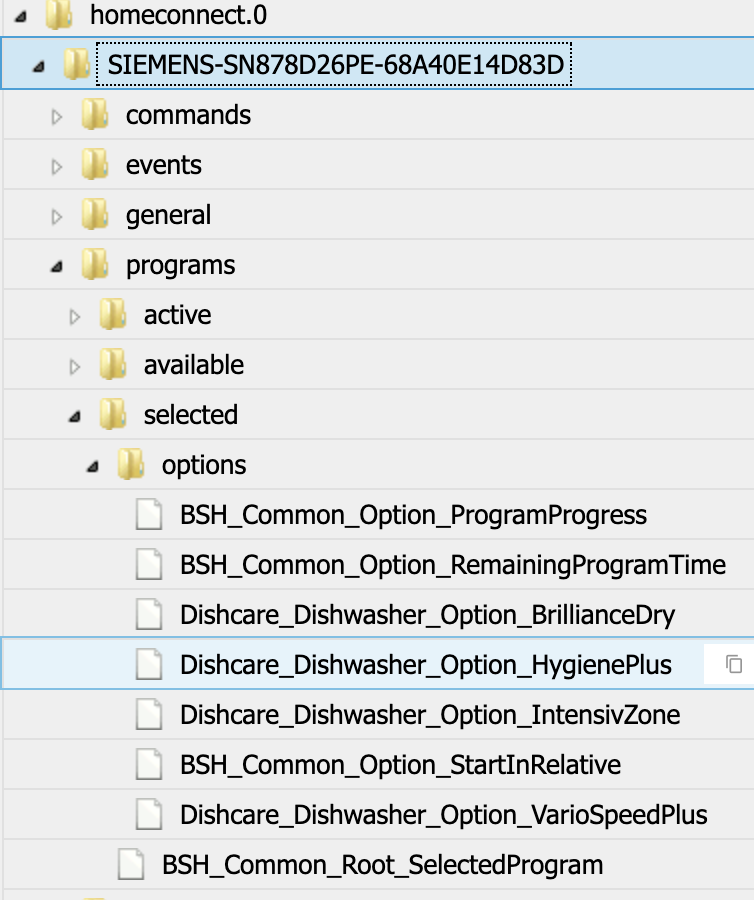Select the selected folder label
Screen dimensions: 754x900
tap(191, 415)
